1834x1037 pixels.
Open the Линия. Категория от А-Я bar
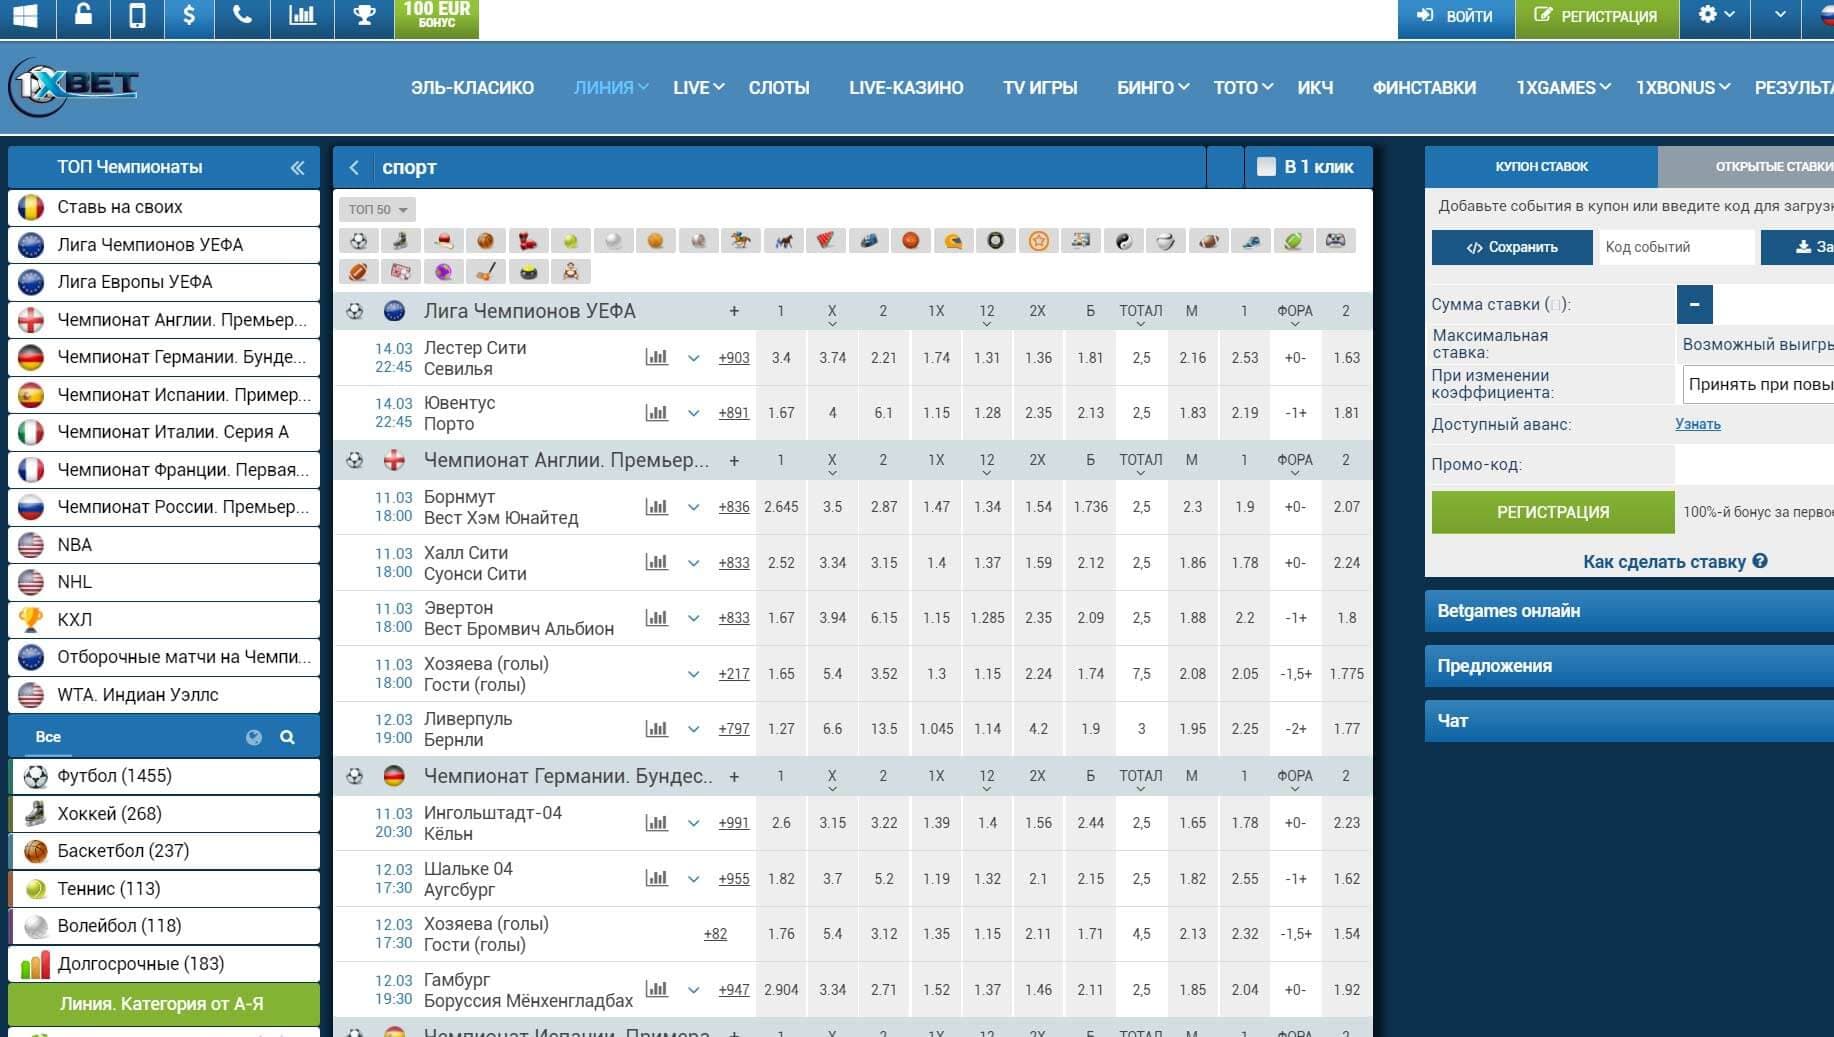(164, 1004)
